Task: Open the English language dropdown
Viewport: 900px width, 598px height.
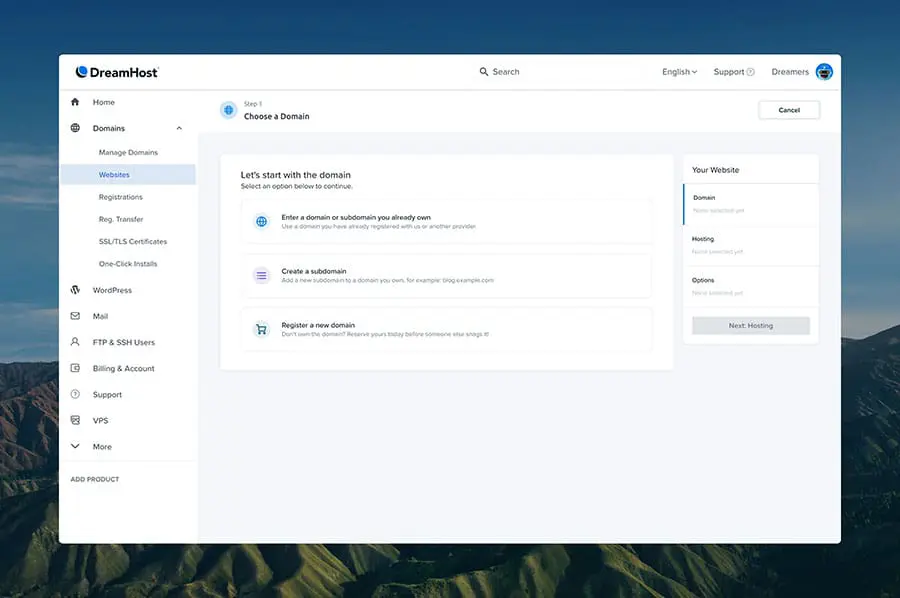Action: [680, 72]
